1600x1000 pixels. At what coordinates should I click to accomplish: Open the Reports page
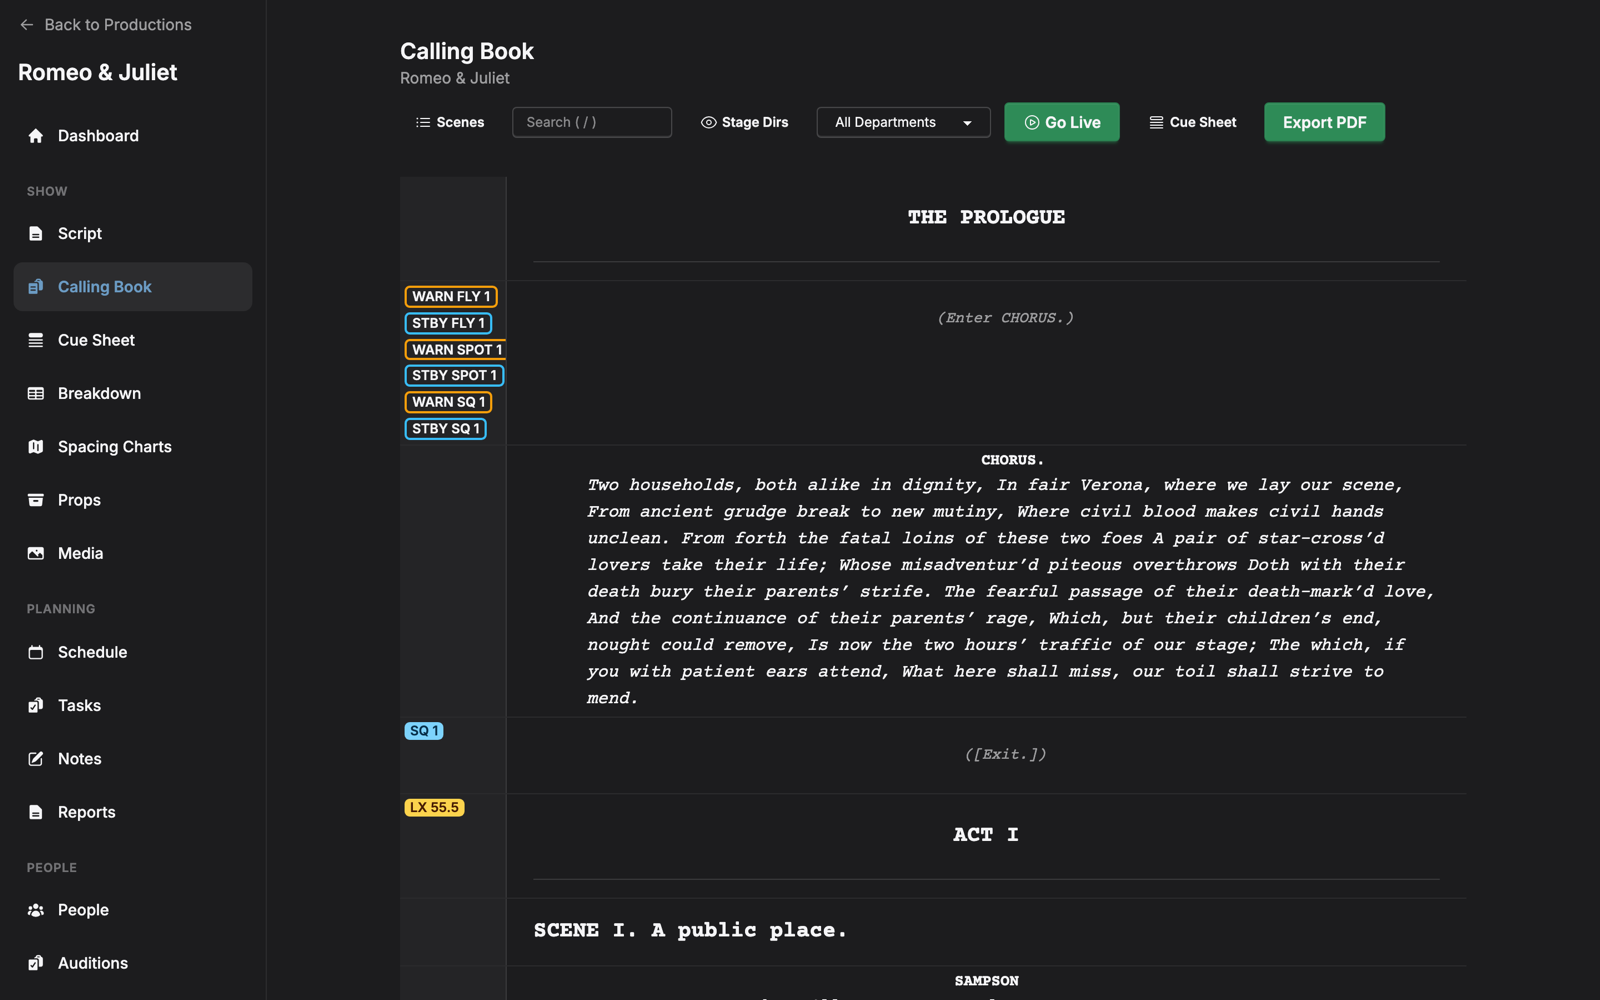click(x=133, y=812)
